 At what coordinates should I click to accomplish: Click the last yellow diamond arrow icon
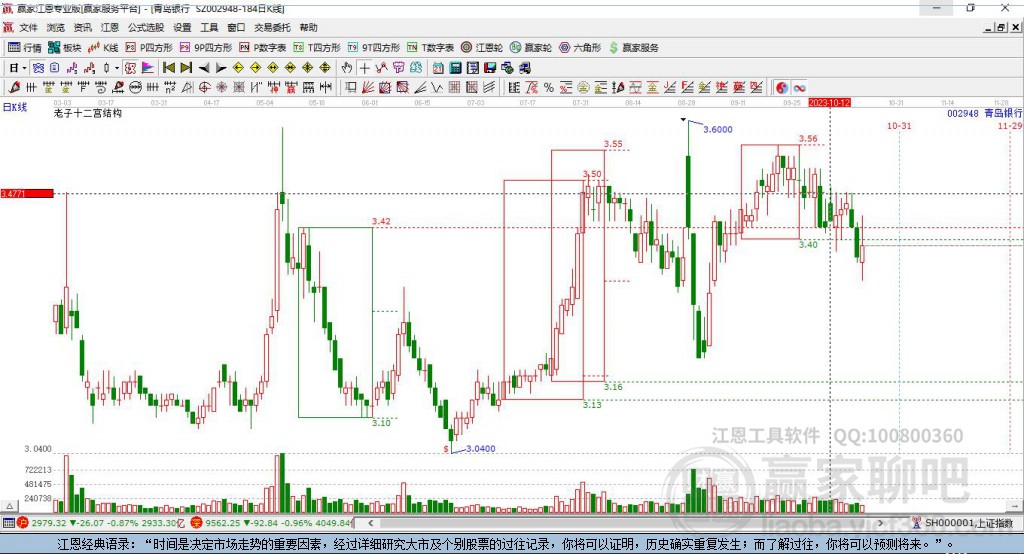pos(325,68)
